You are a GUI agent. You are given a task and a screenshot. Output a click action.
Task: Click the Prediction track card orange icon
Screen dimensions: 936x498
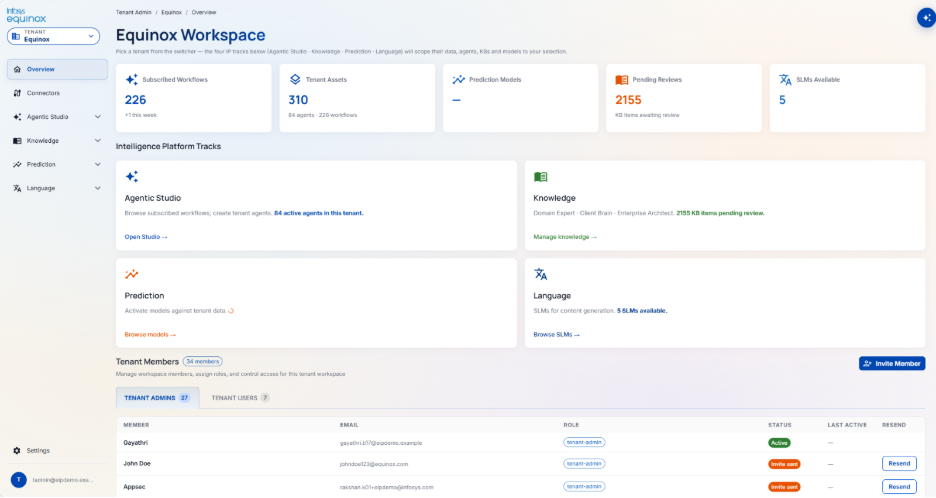tap(131, 274)
